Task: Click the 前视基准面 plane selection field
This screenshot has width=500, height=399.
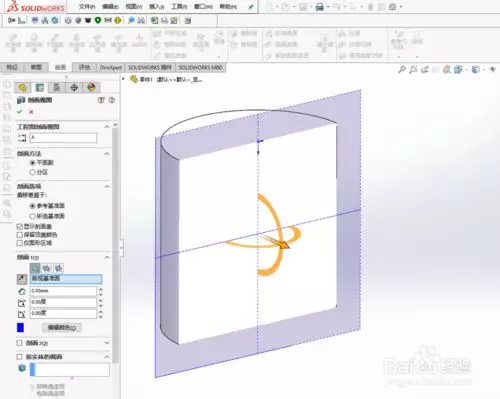Action: [x=66, y=279]
